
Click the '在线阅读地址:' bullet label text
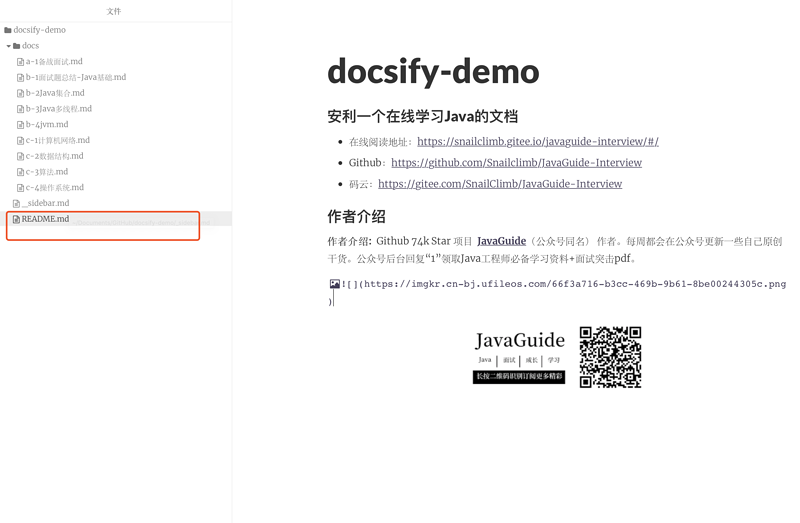[x=381, y=142]
